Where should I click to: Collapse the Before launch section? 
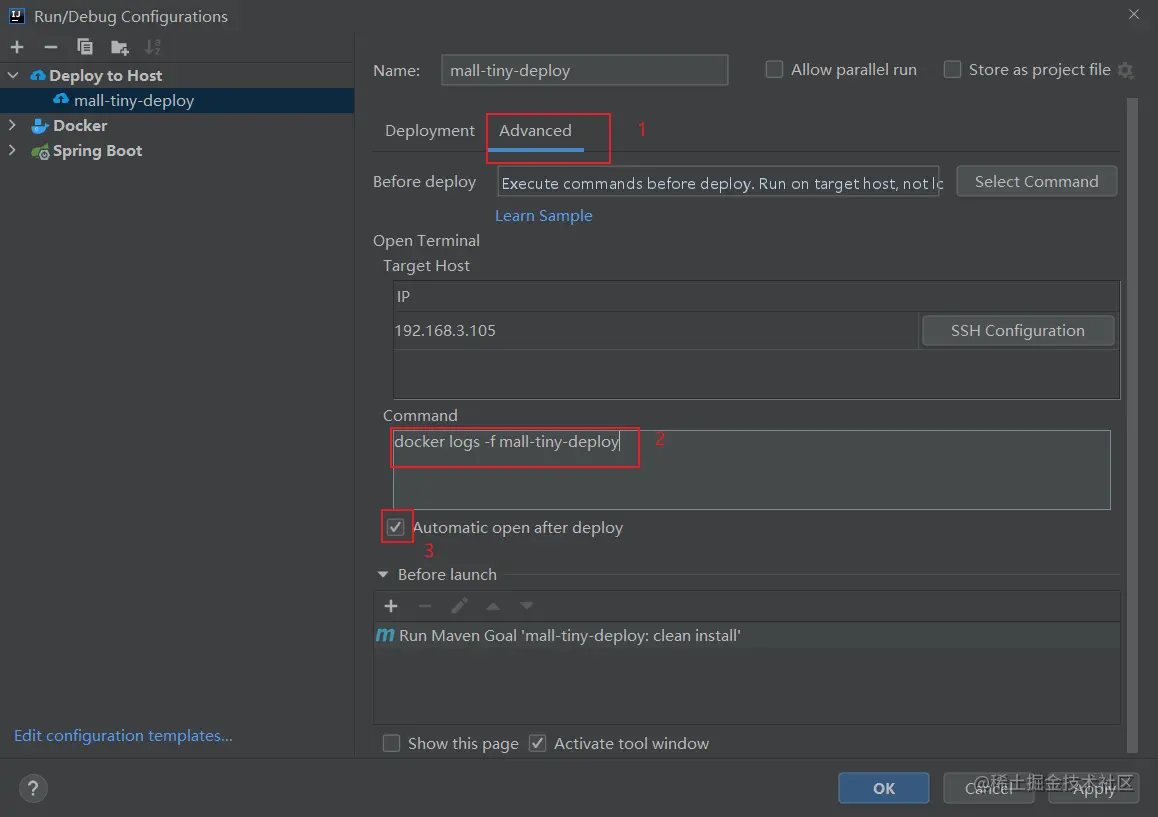(x=383, y=574)
